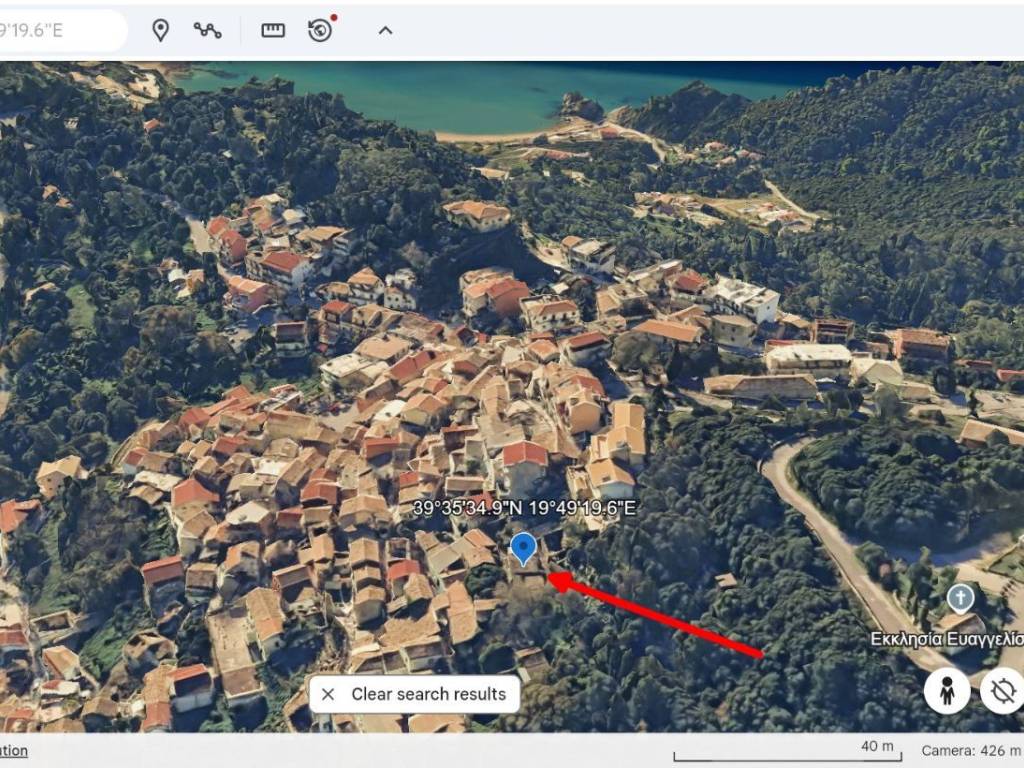The image size is (1024, 768).
Task: Click the compass rotation control icon
Action: 1003,691
